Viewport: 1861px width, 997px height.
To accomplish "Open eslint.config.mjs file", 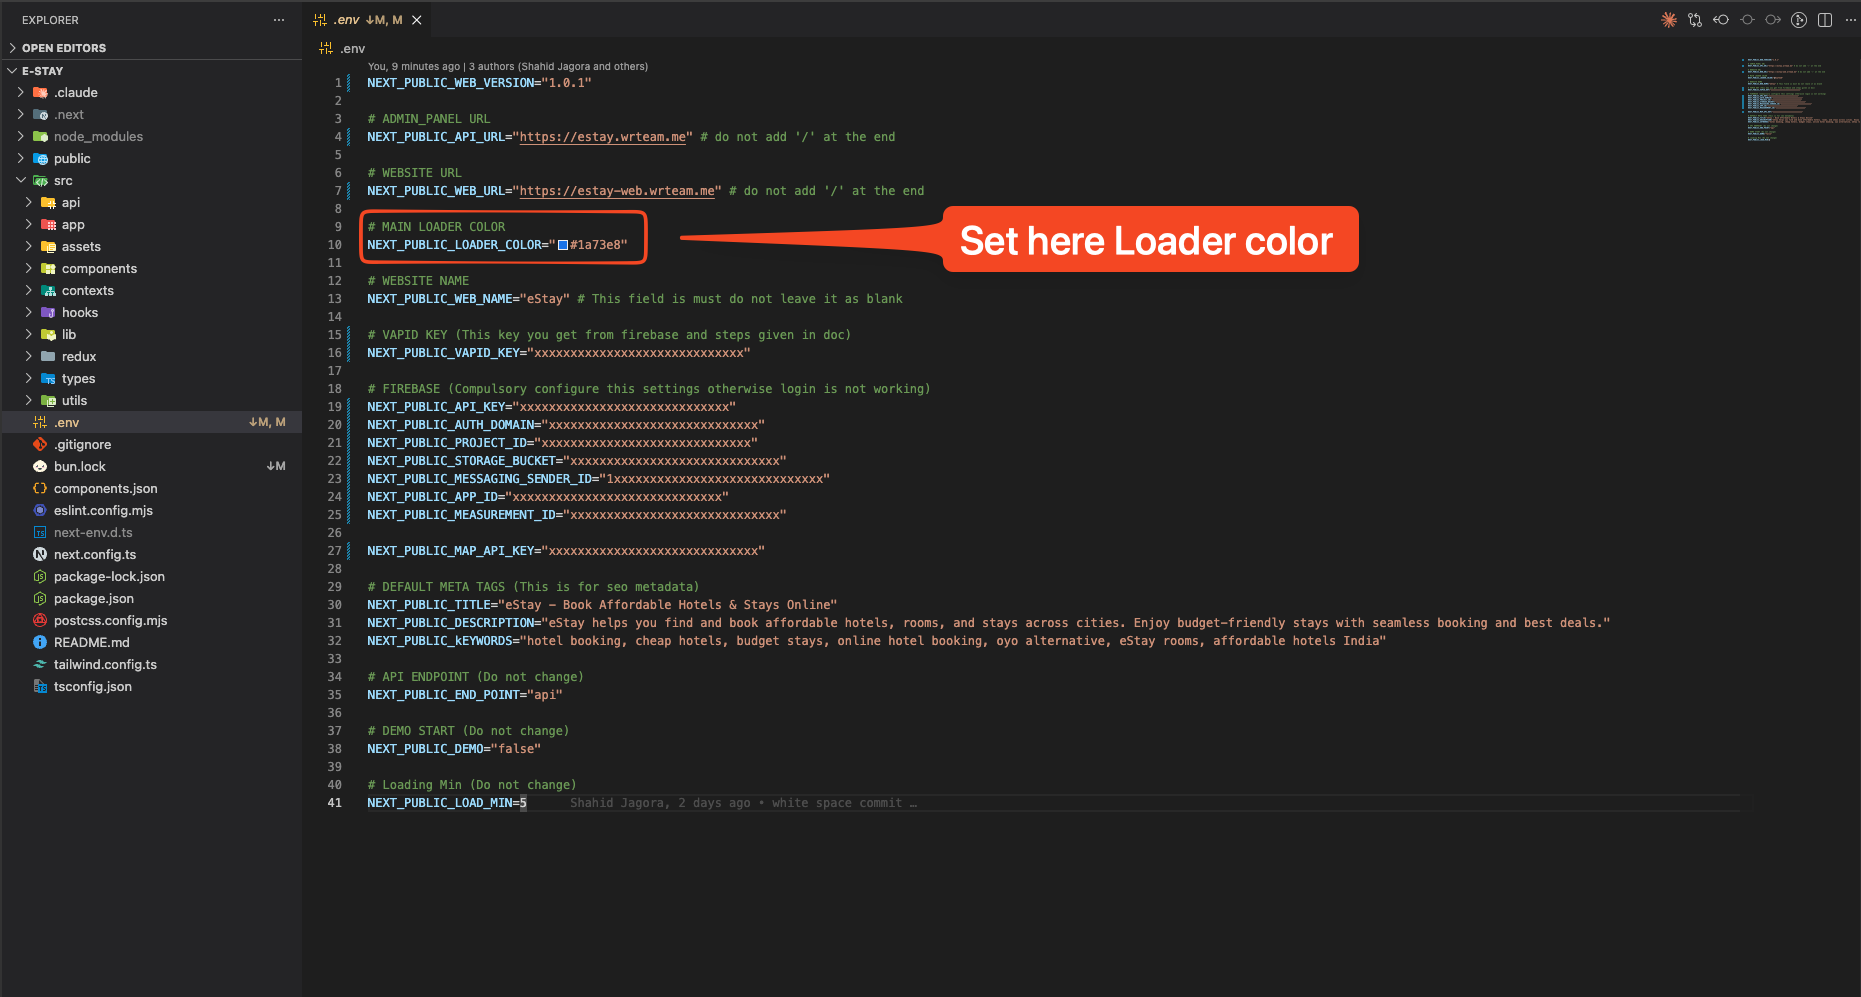I will [150, 511].
